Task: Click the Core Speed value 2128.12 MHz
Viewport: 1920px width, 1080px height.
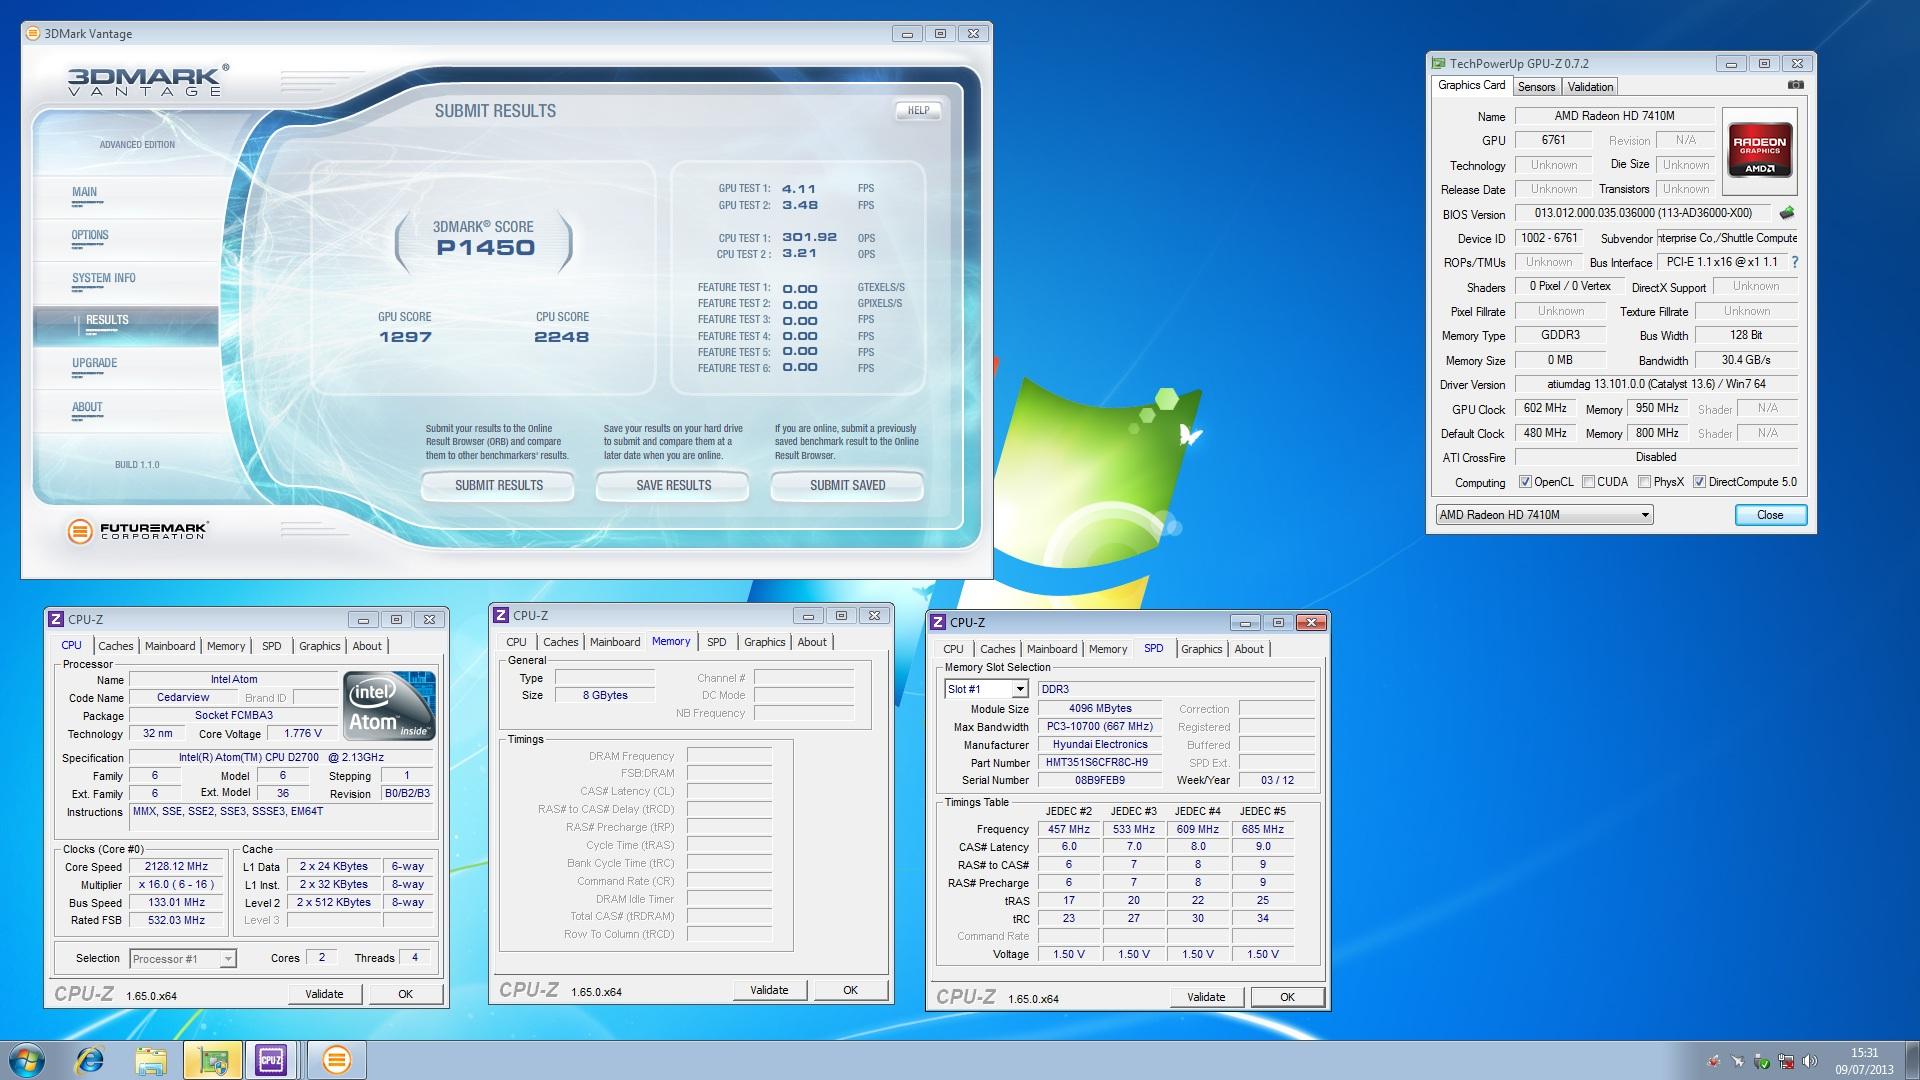Action: tap(177, 867)
